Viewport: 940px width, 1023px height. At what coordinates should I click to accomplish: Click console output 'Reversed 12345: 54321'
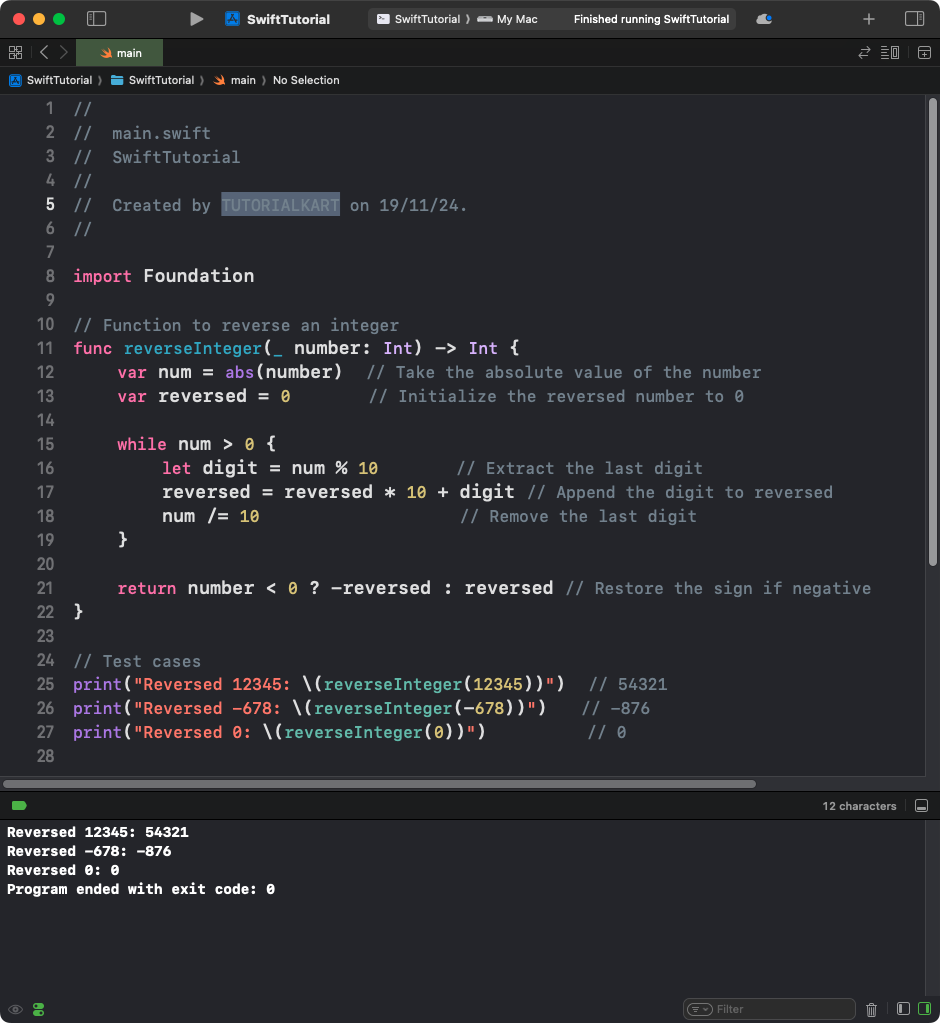click(x=98, y=832)
